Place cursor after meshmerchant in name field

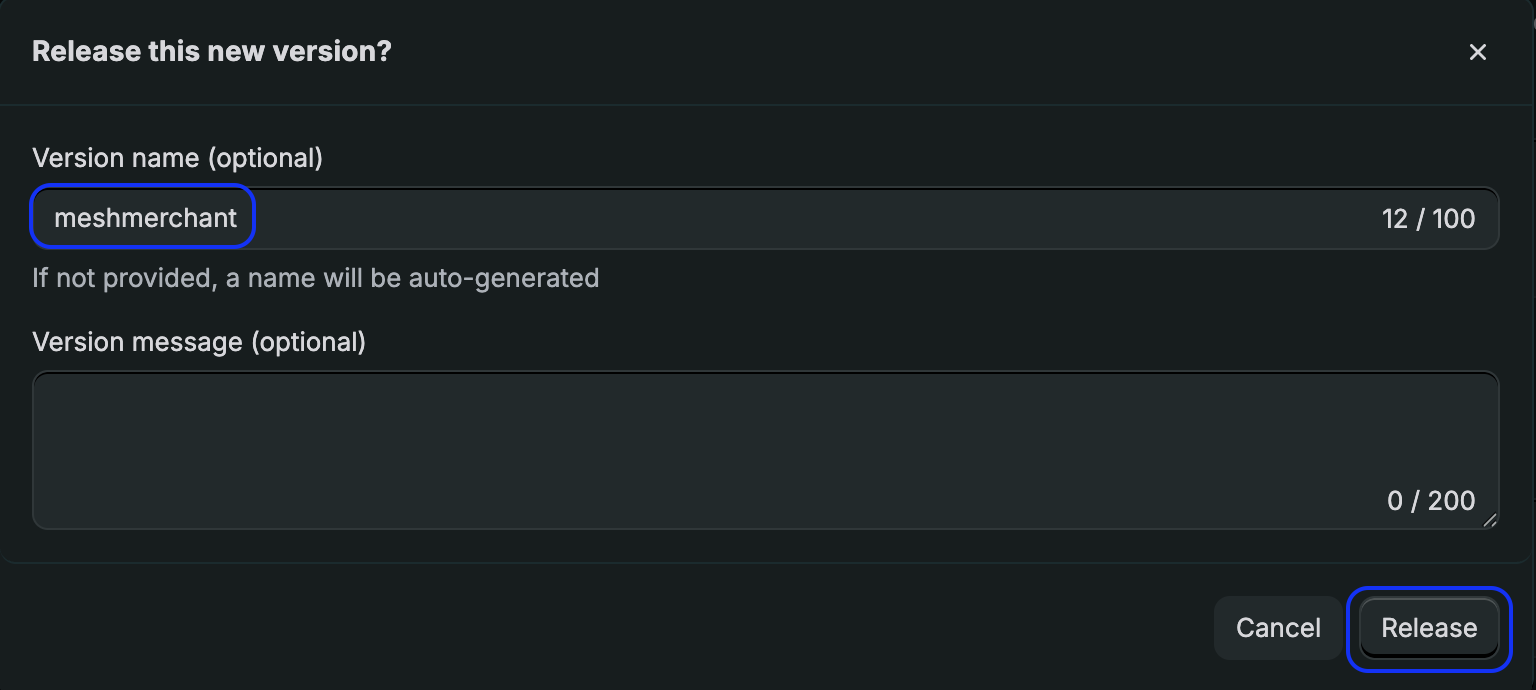coord(240,217)
